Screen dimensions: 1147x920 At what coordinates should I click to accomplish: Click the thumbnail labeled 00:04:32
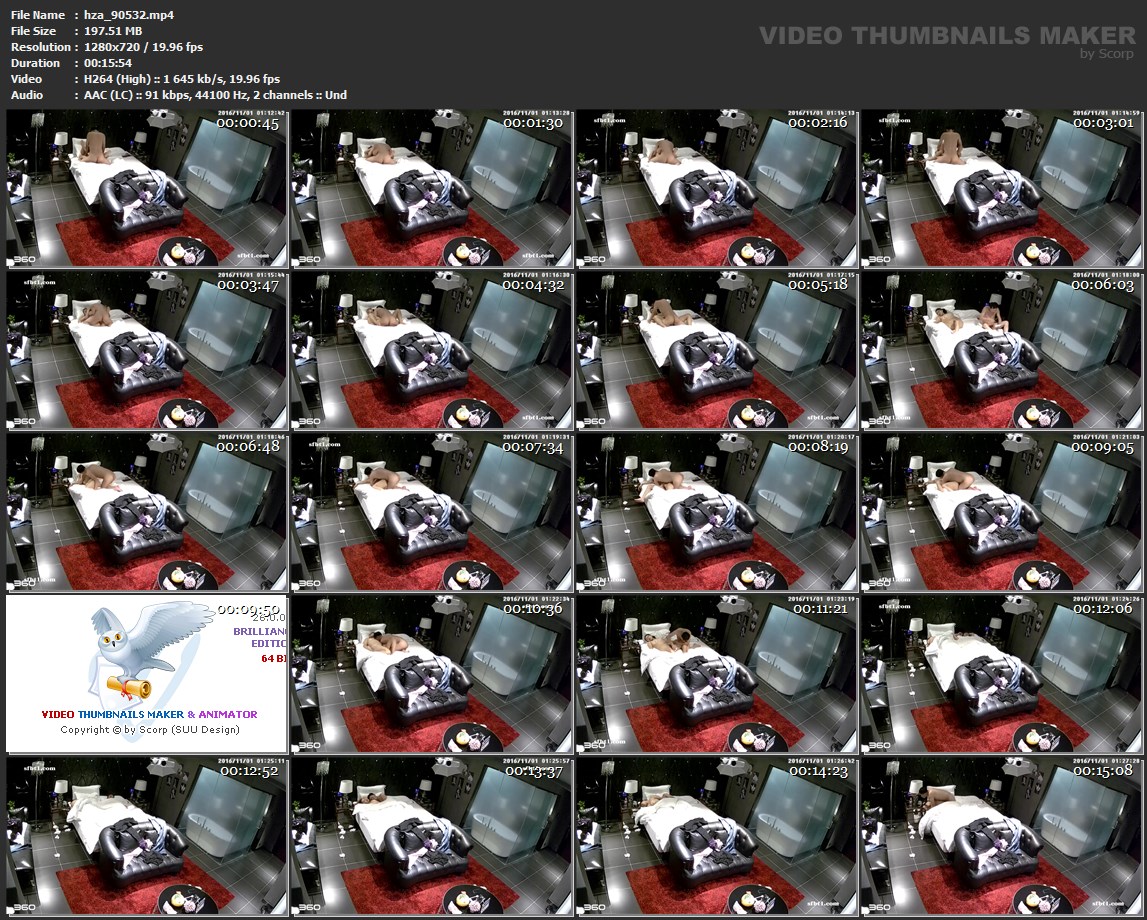coord(431,349)
